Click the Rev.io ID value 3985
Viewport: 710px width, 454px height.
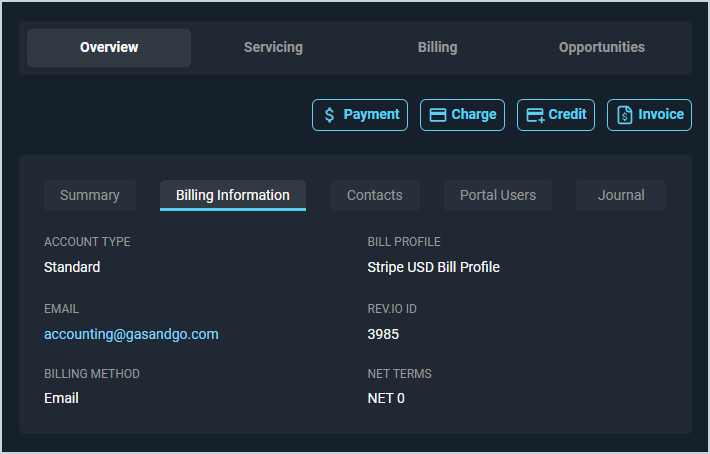(x=383, y=334)
